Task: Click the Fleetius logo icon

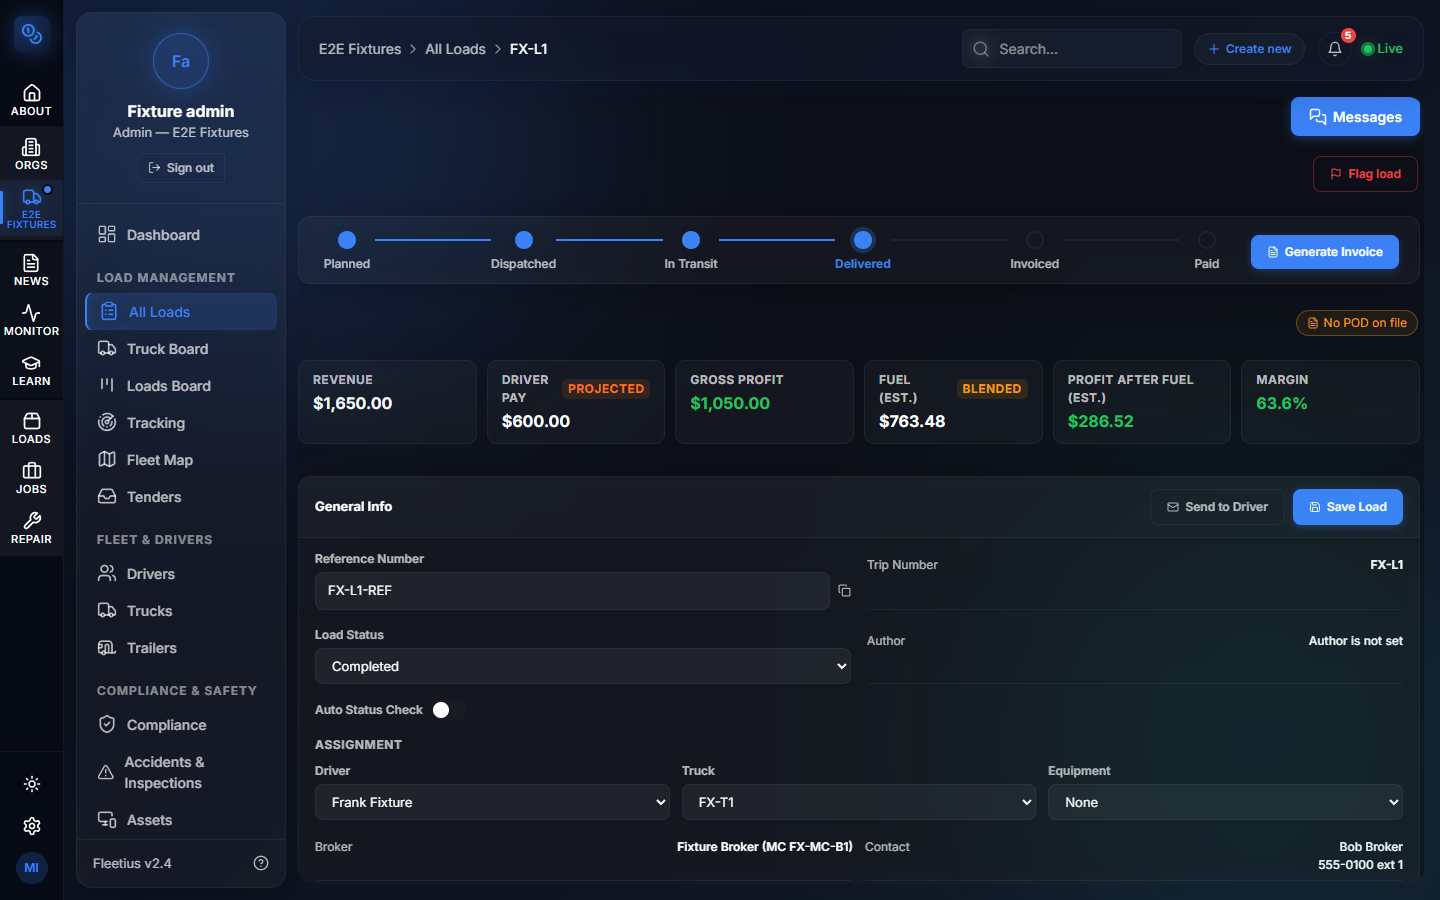Action: point(32,35)
